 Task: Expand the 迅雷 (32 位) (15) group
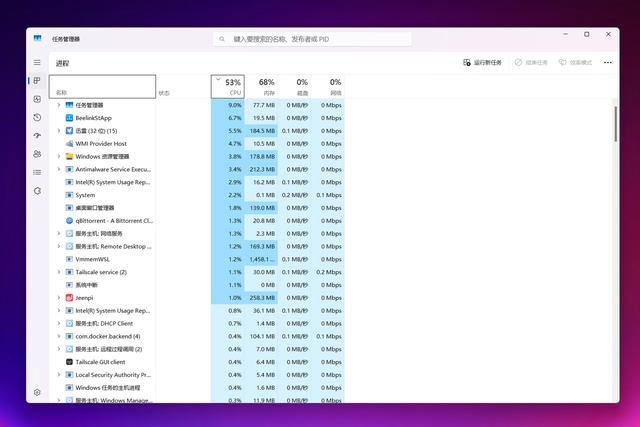59,131
